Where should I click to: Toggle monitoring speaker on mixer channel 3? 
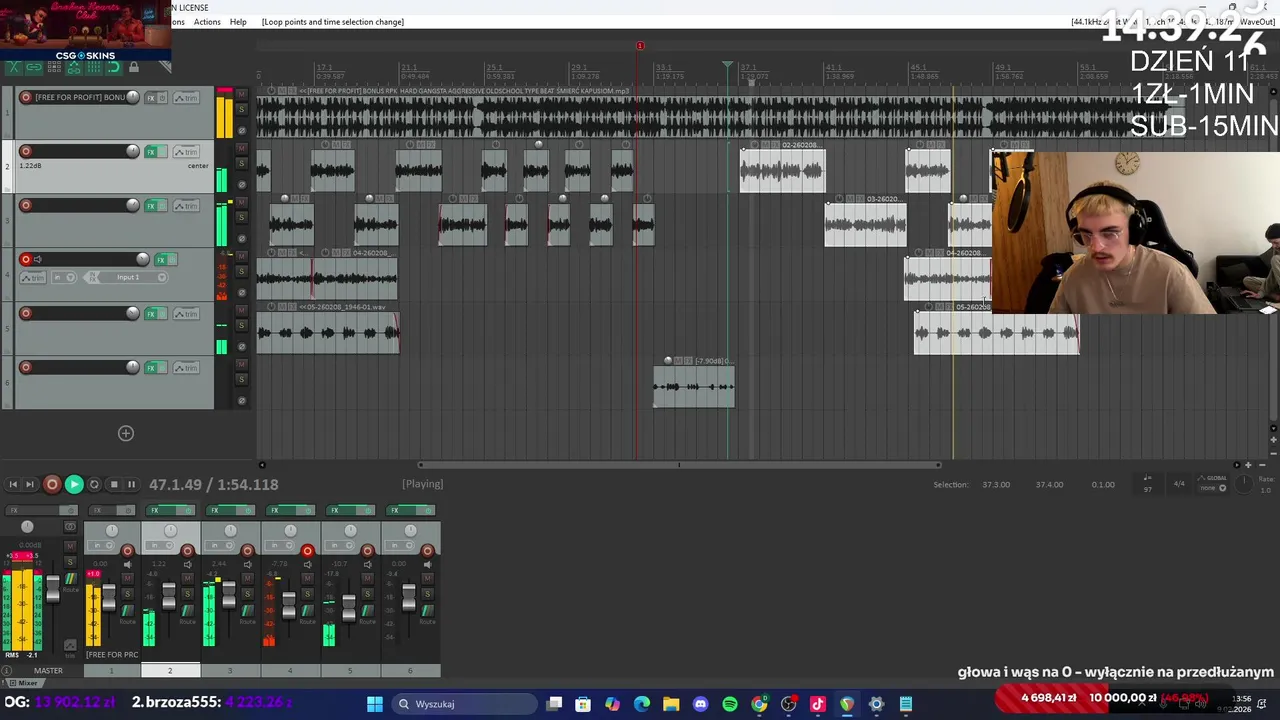(x=247, y=565)
